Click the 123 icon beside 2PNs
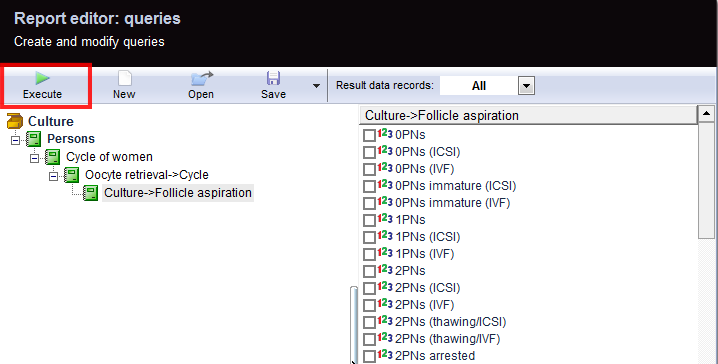This screenshot has height=364, width=718. click(385, 269)
